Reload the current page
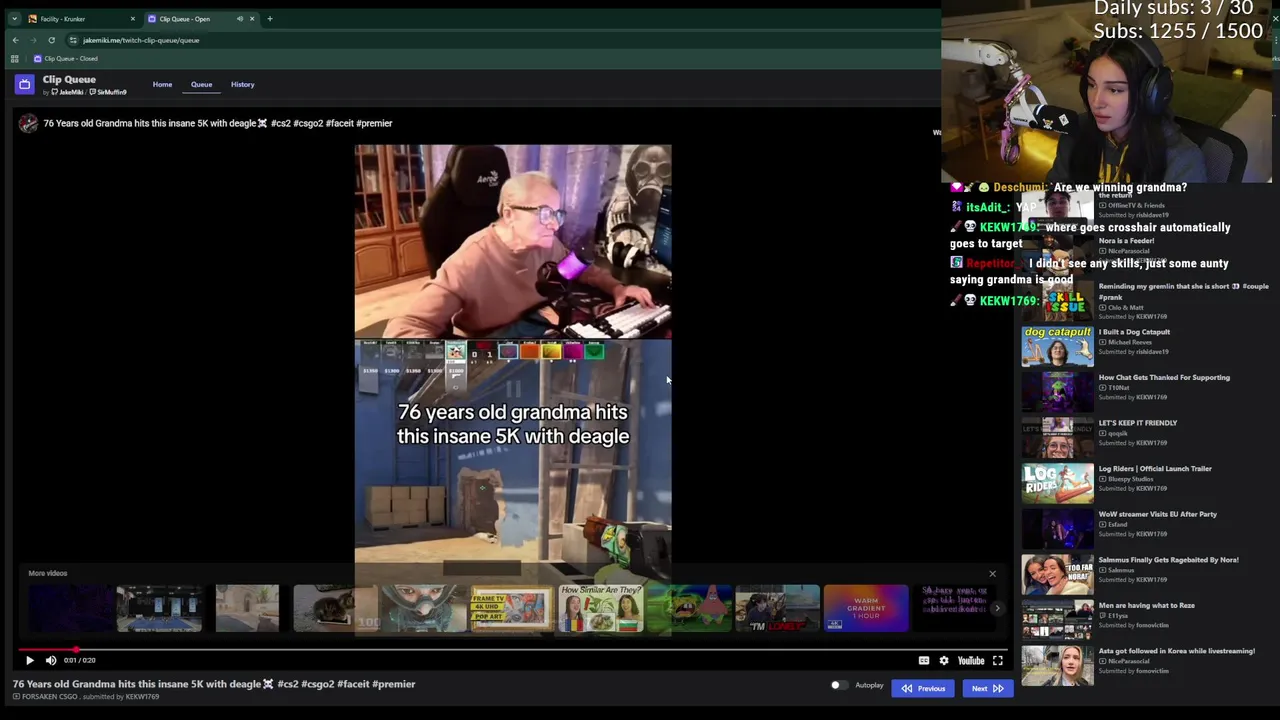 (x=51, y=40)
